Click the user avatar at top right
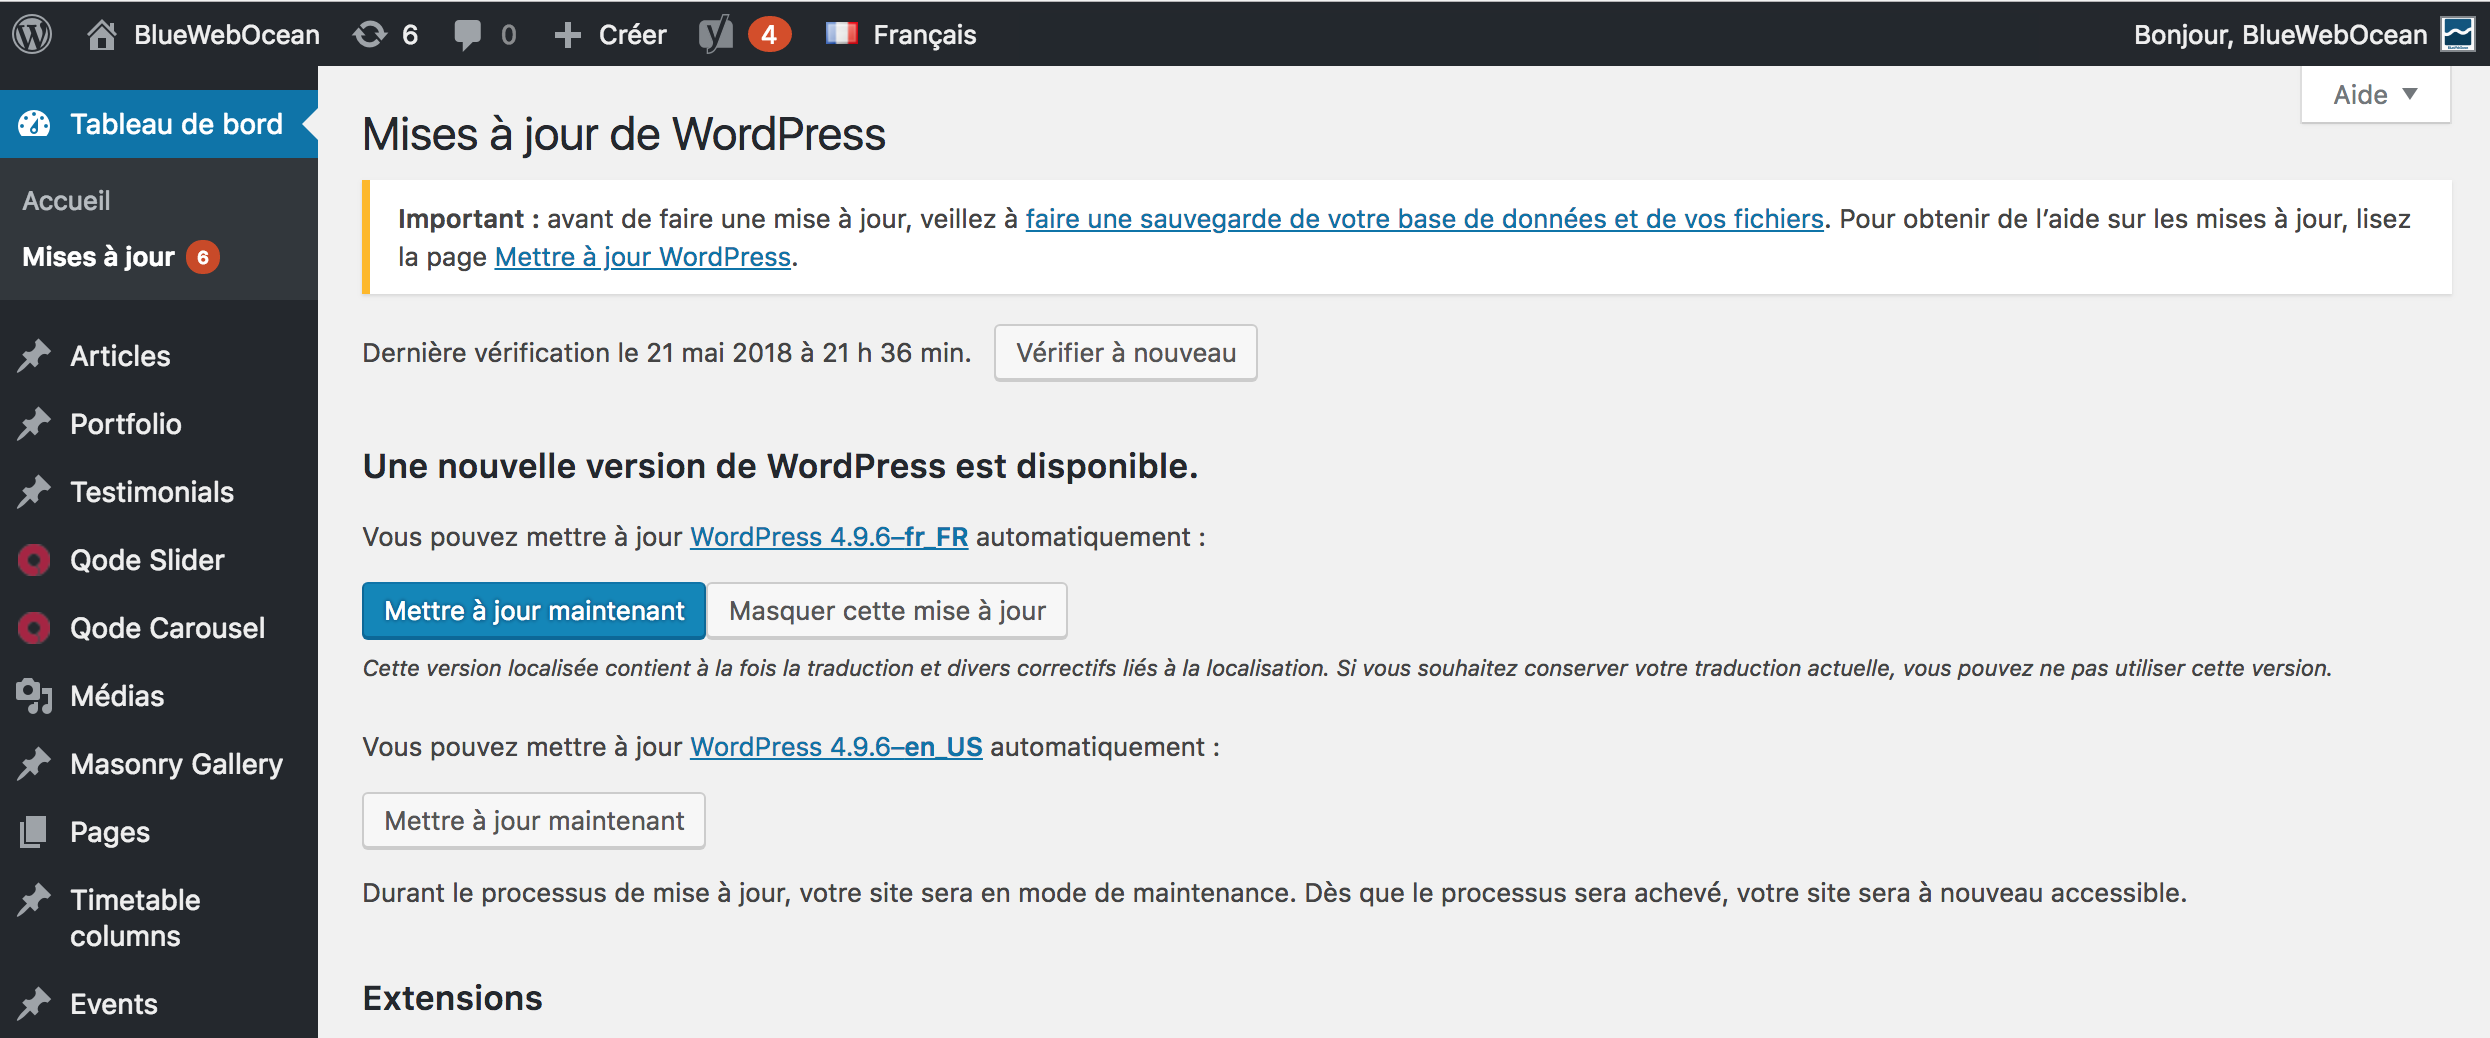This screenshot has width=2490, height=1038. (2458, 34)
